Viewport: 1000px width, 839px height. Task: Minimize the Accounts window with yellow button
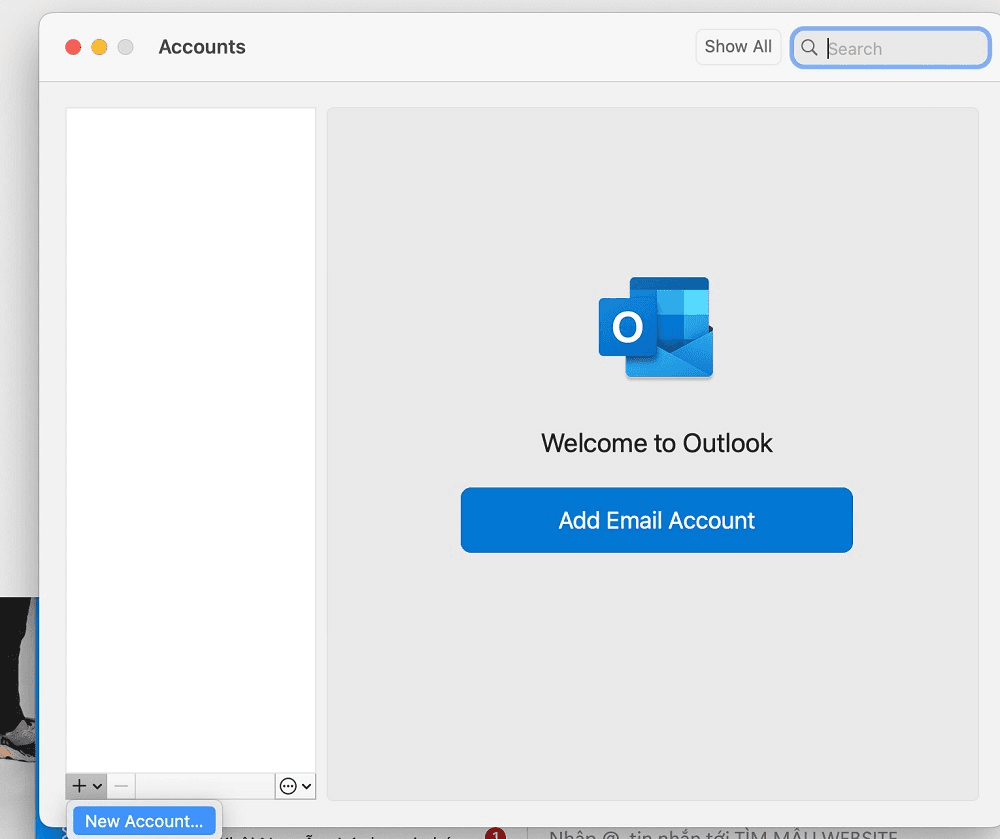pyautogui.click(x=99, y=47)
